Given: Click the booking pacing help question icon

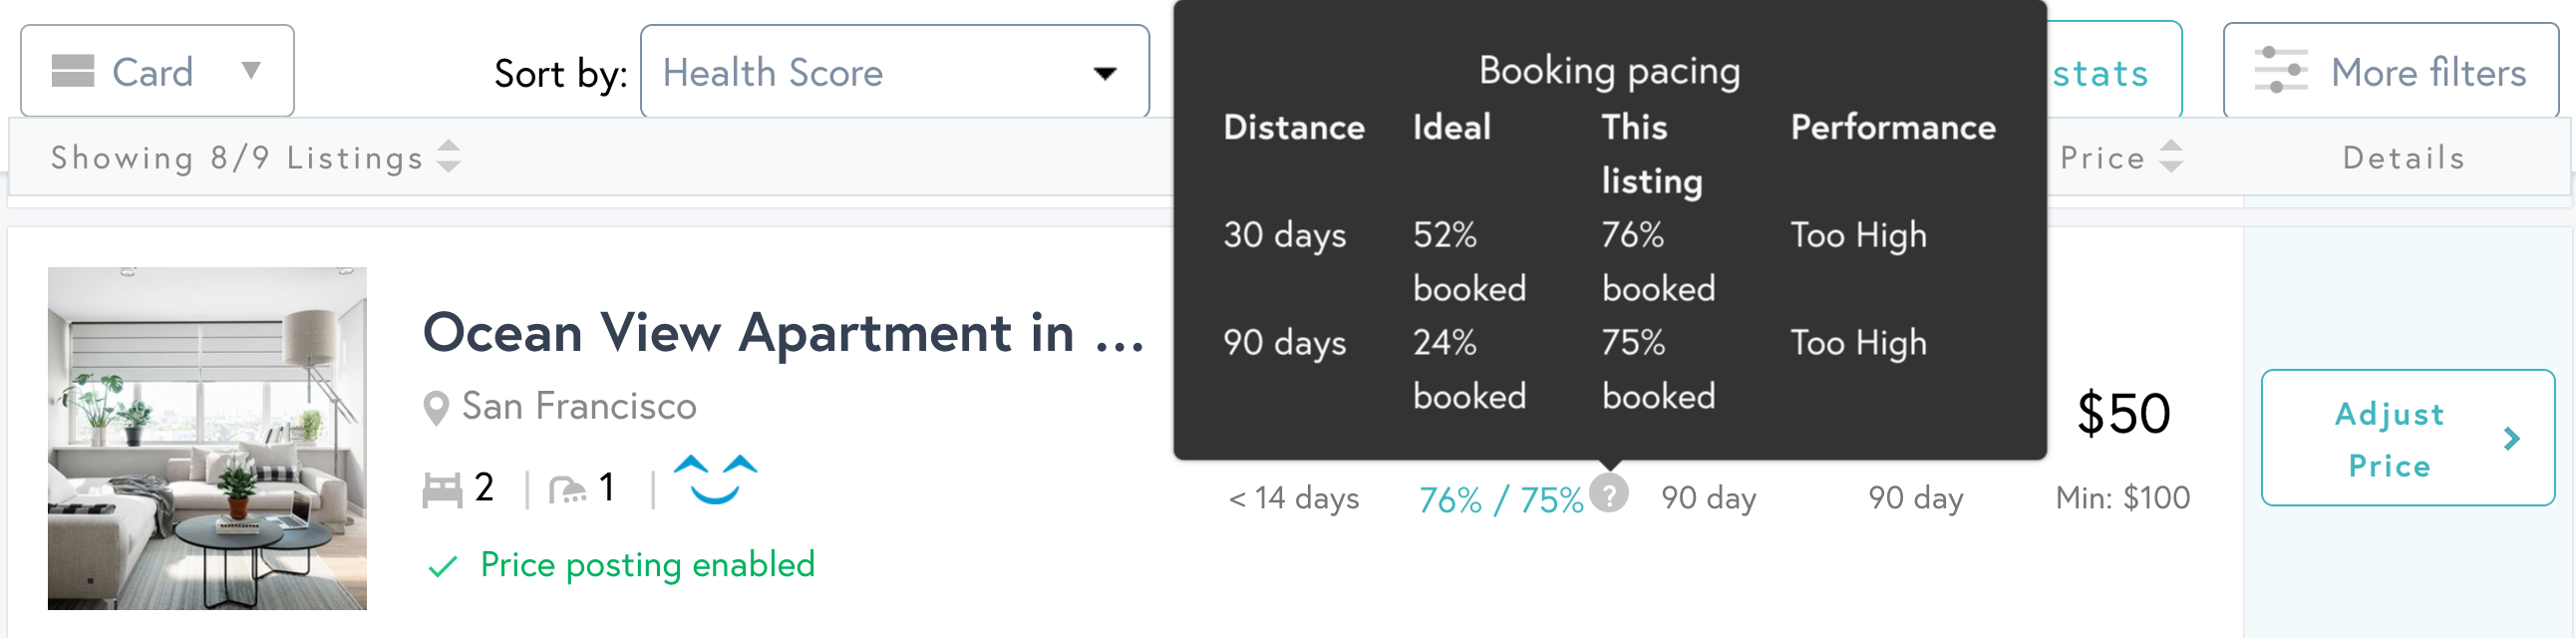Looking at the screenshot, I should [1609, 493].
